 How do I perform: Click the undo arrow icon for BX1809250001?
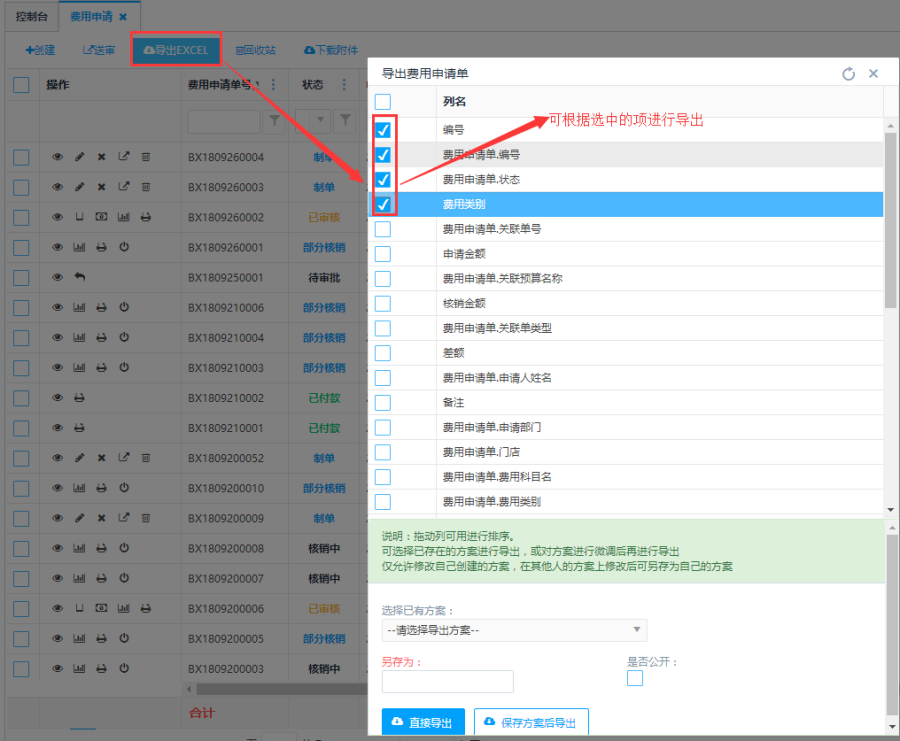[x=80, y=277]
